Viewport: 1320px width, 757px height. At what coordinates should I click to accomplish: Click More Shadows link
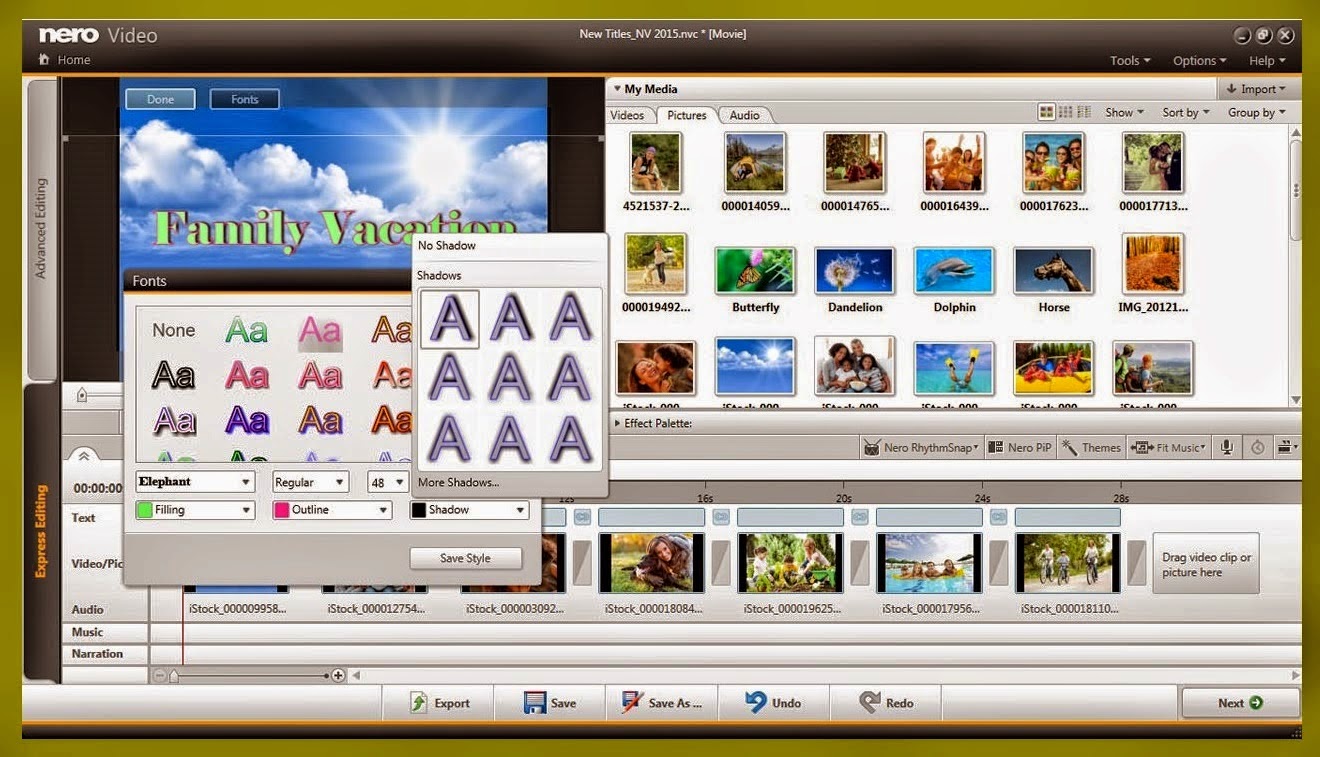(458, 482)
